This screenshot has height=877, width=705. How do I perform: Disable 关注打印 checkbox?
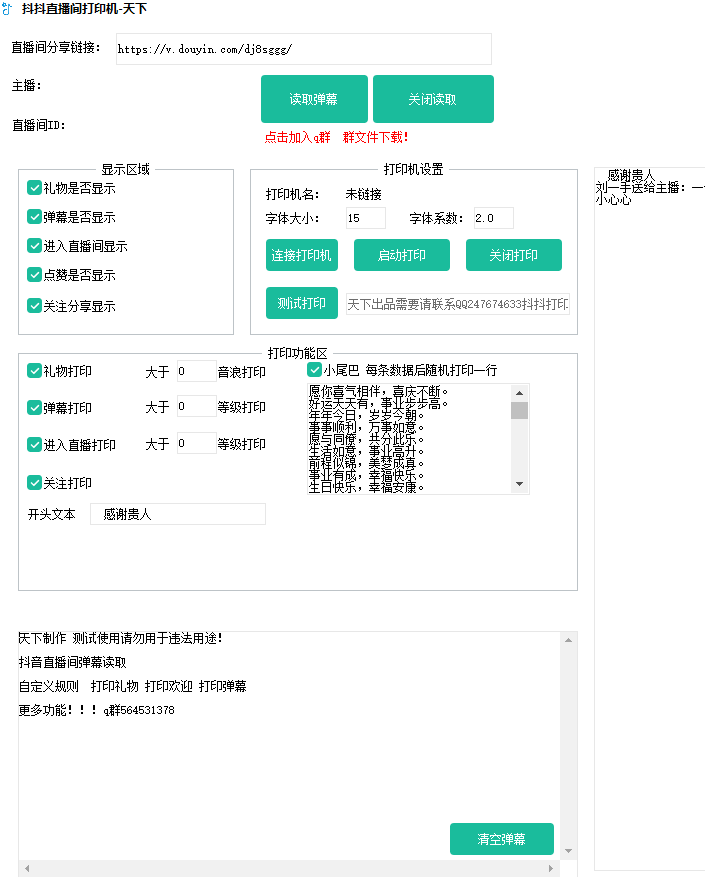click(34, 483)
